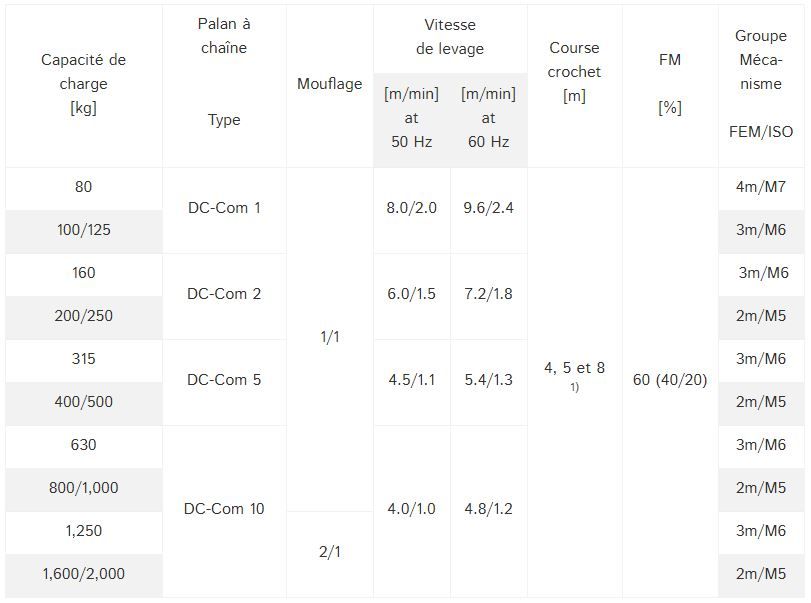Click the "Capacité de charge [kg]" column header

coord(84,84)
